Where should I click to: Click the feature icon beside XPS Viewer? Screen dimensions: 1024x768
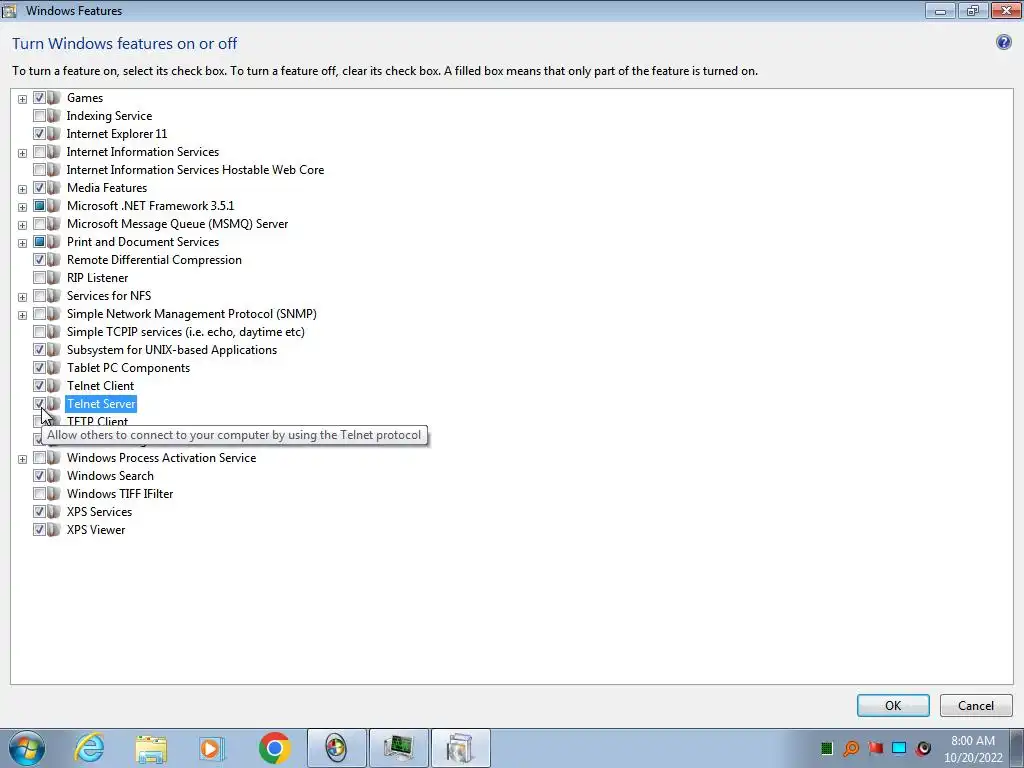[54, 530]
